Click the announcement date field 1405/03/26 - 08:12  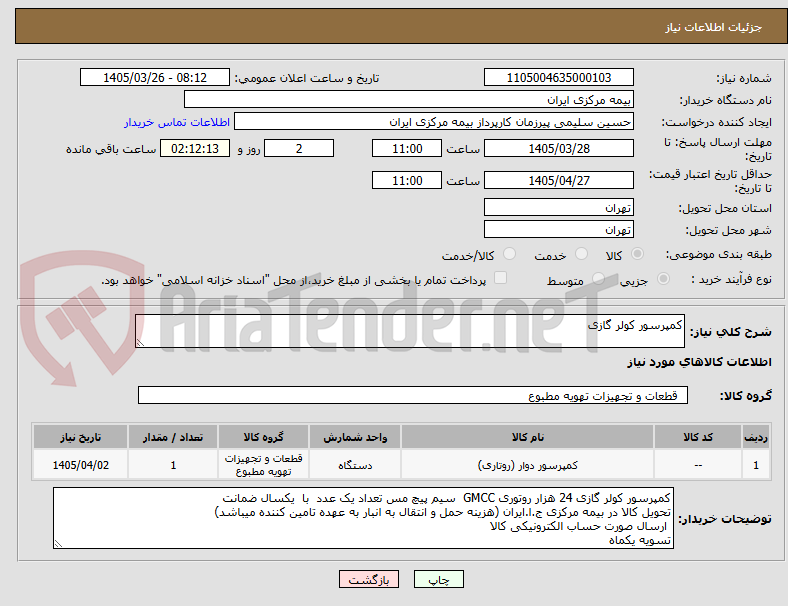(155, 77)
